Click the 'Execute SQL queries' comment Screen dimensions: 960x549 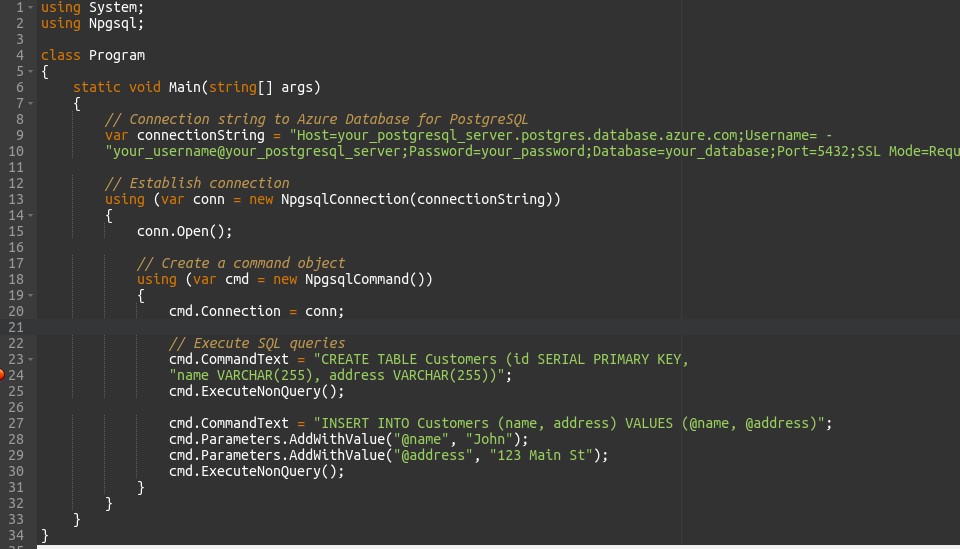pos(256,343)
